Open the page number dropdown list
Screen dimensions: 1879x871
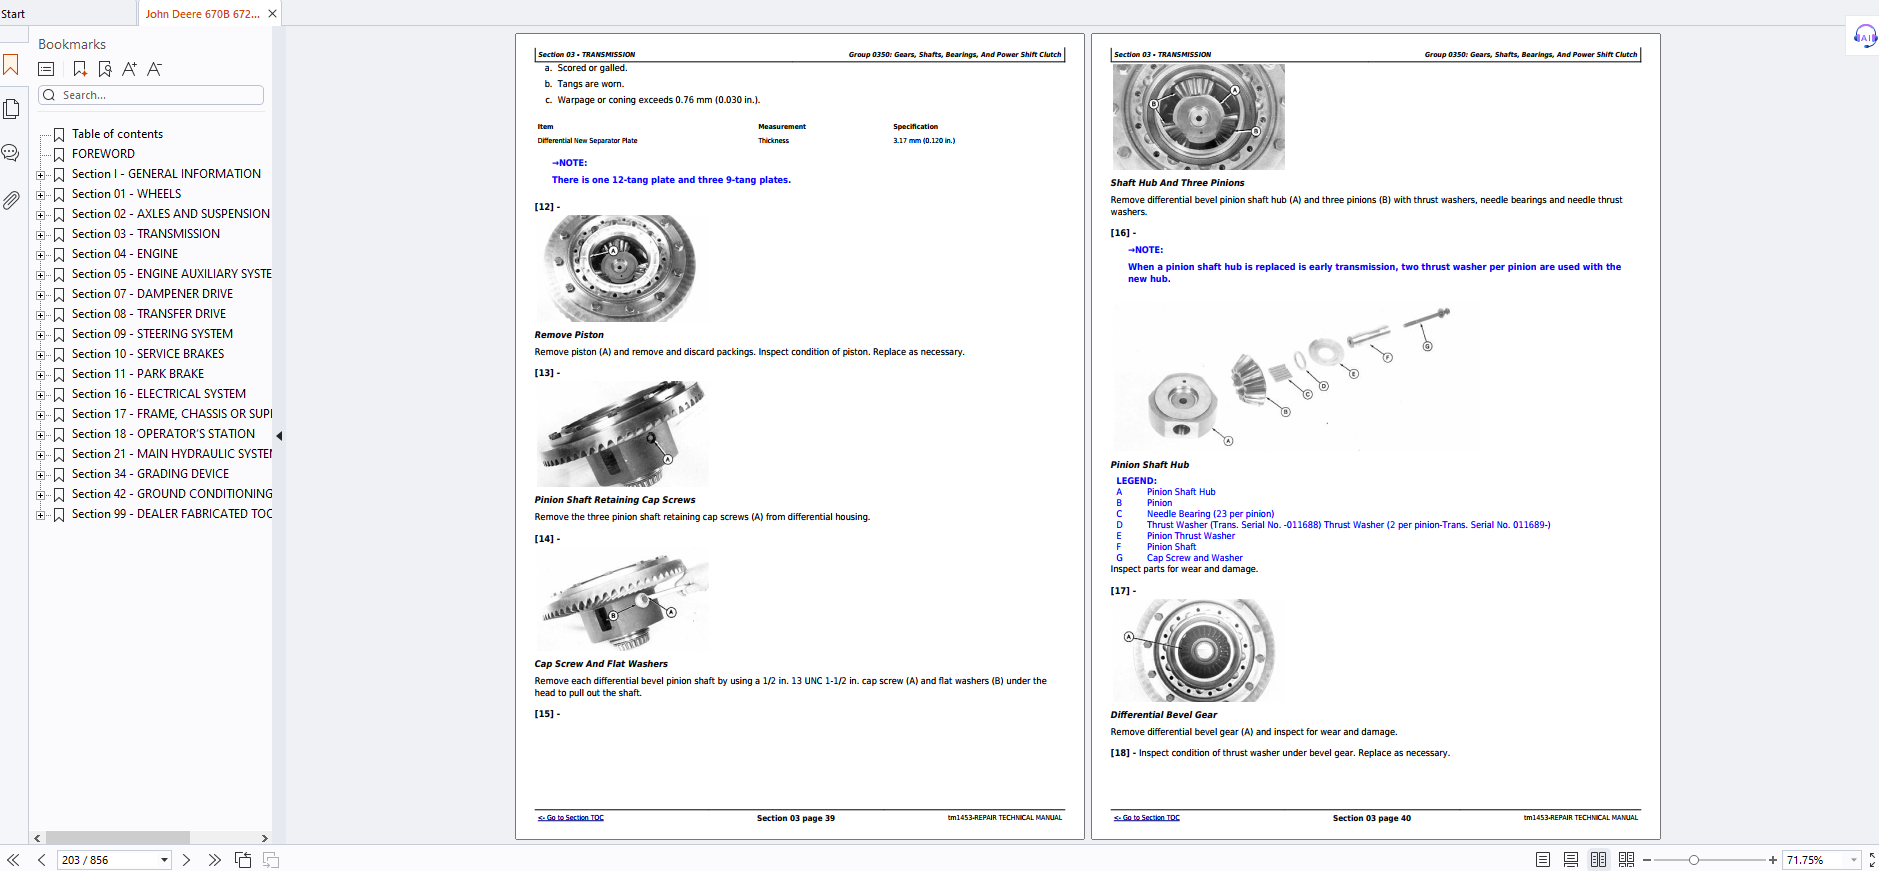pos(164,860)
